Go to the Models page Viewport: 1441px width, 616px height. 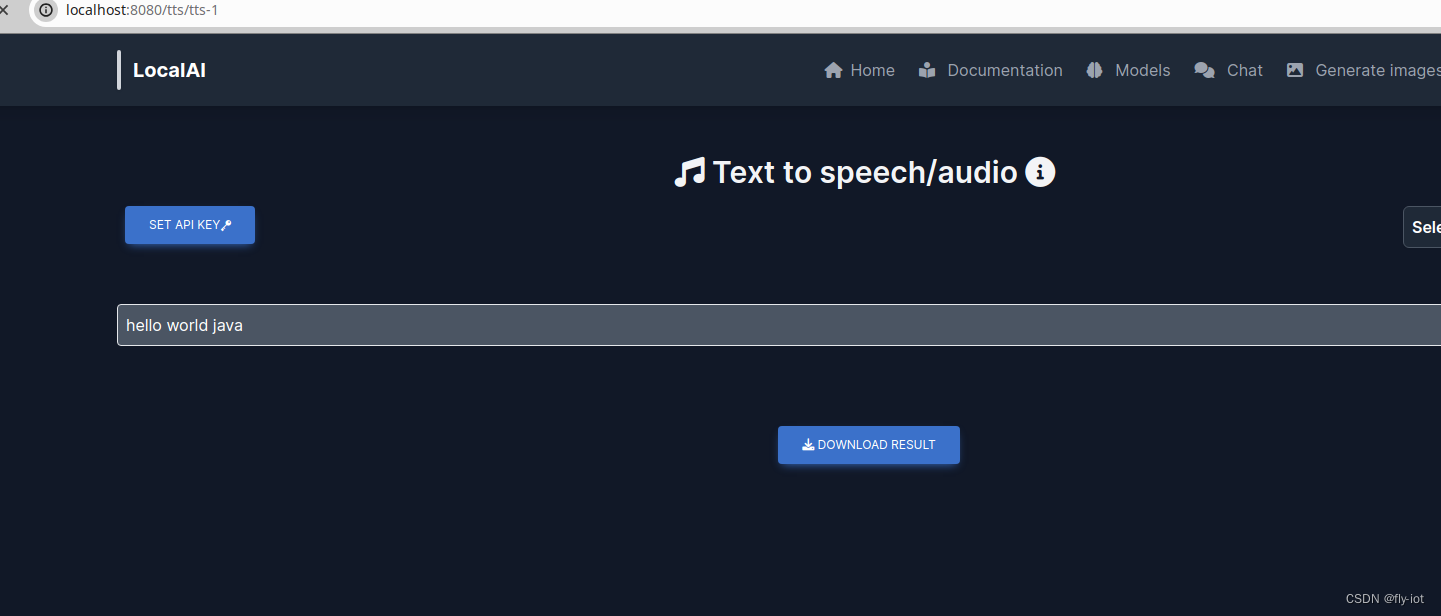pyautogui.click(x=1128, y=70)
